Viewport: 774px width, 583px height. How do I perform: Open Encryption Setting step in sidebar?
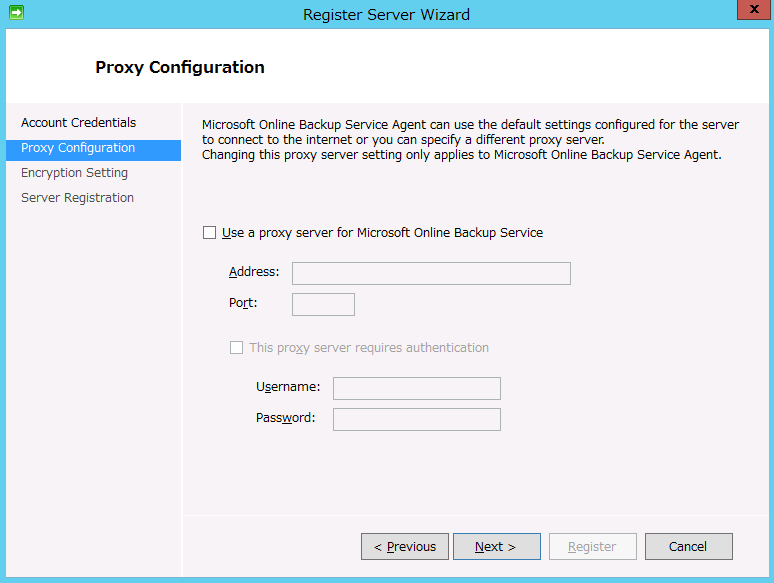pos(74,173)
